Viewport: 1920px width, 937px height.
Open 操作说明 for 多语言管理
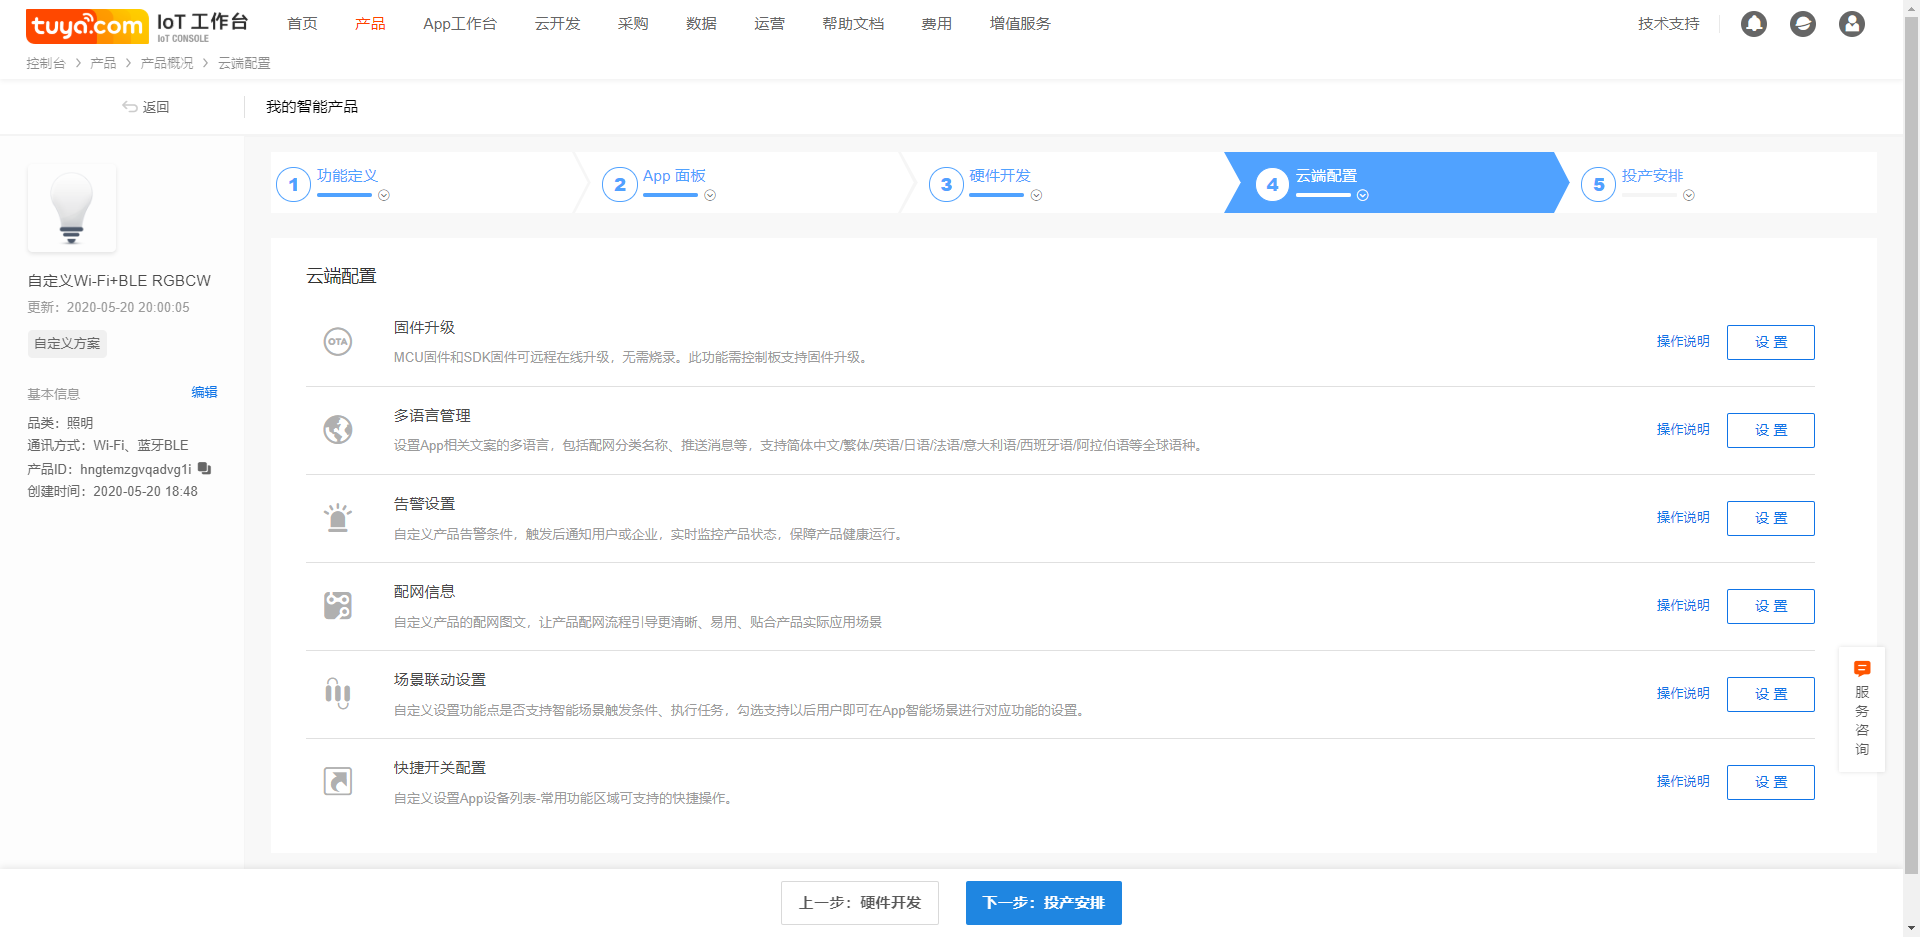click(x=1683, y=430)
